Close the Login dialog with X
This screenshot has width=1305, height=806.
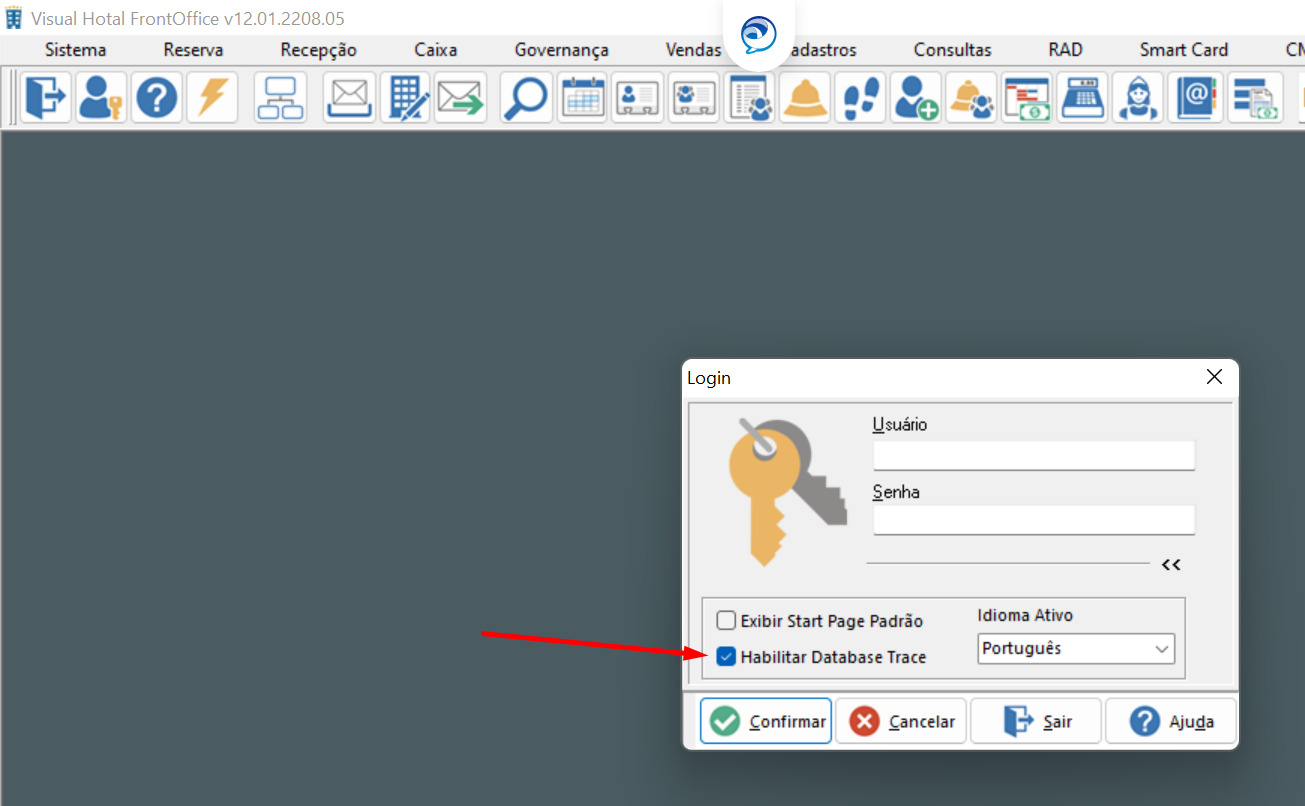pos(1214,377)
